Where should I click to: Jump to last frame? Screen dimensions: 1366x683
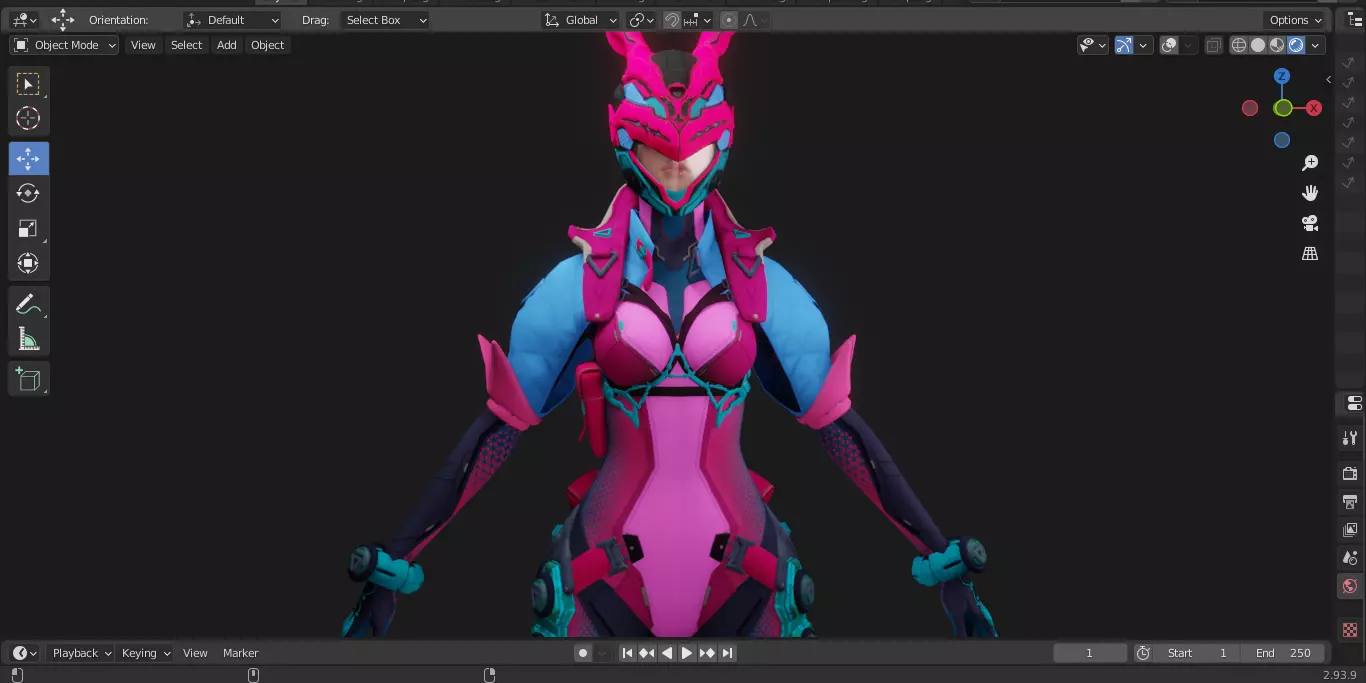pos(727,653)
